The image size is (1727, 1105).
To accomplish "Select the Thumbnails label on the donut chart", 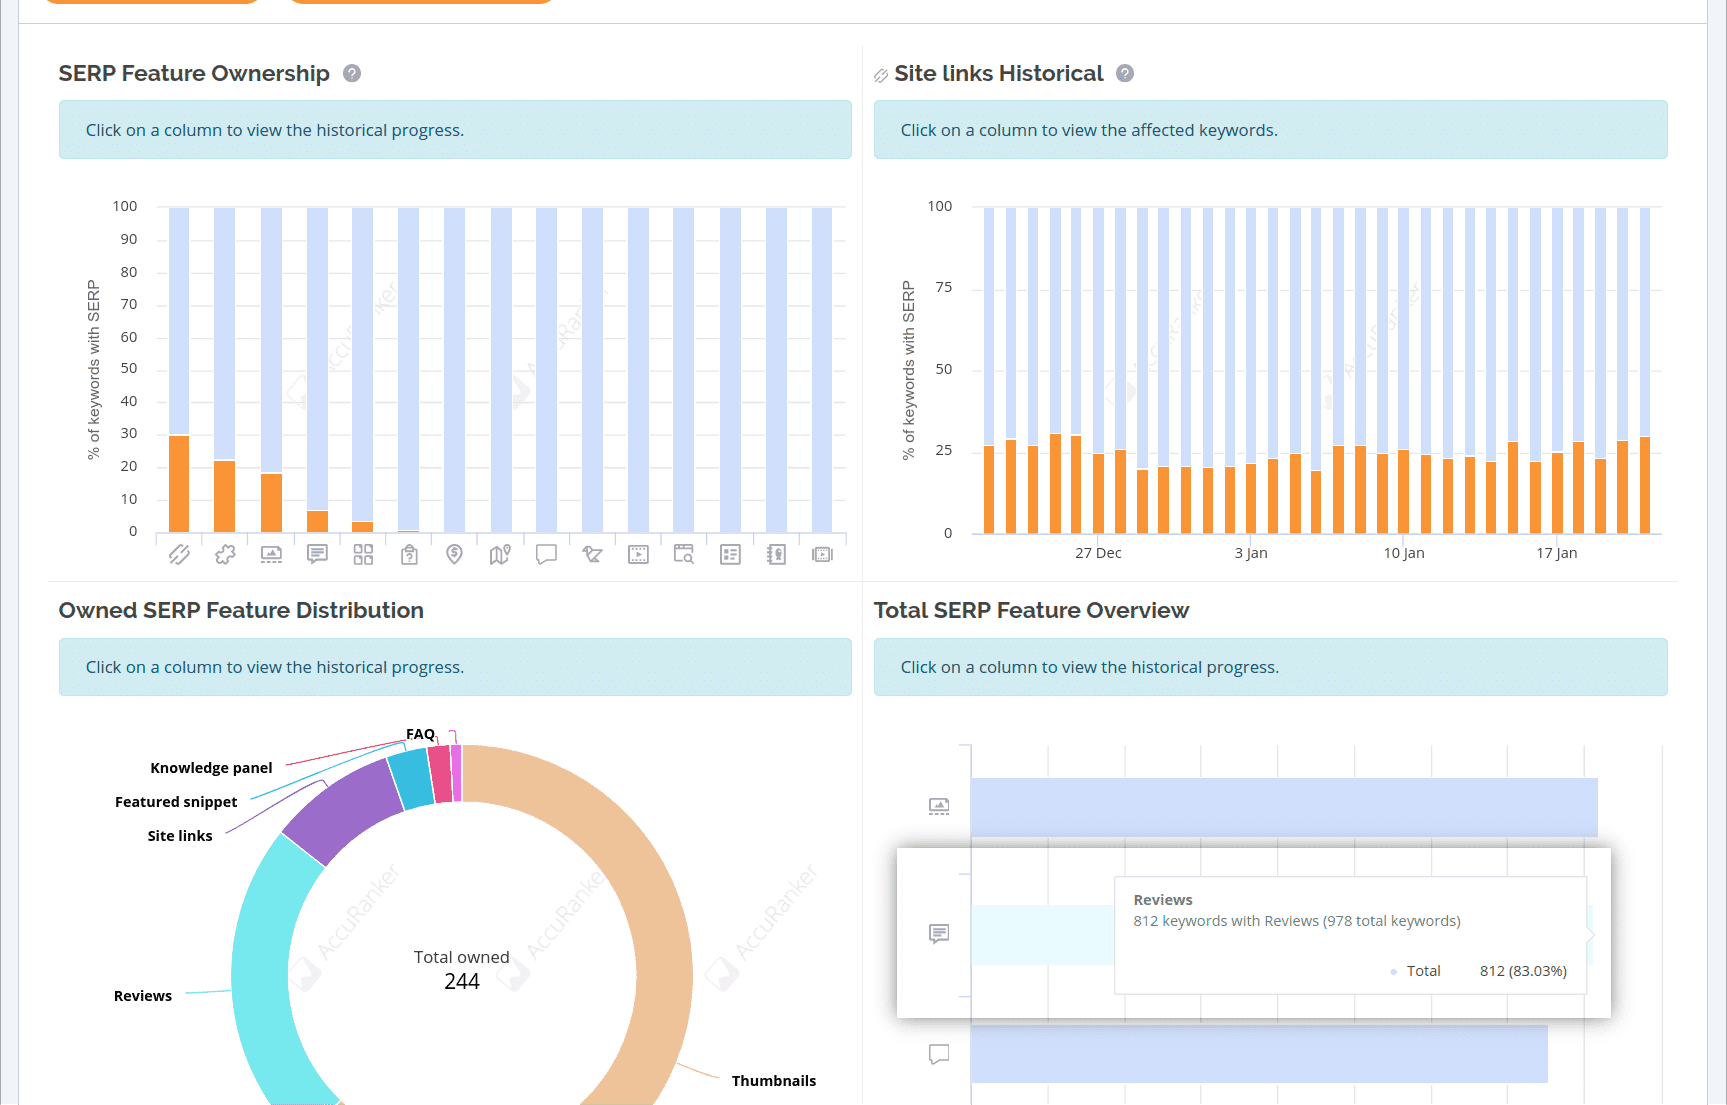I will [x=773, y=1081].
